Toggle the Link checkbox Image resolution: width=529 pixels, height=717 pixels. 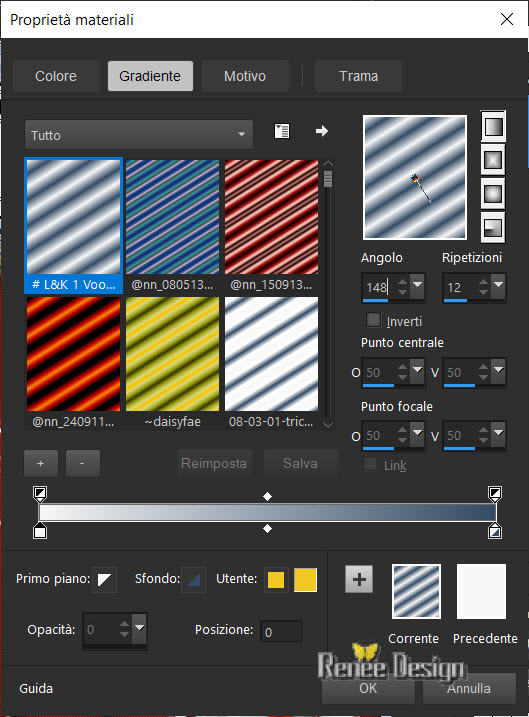coord(370,464)
